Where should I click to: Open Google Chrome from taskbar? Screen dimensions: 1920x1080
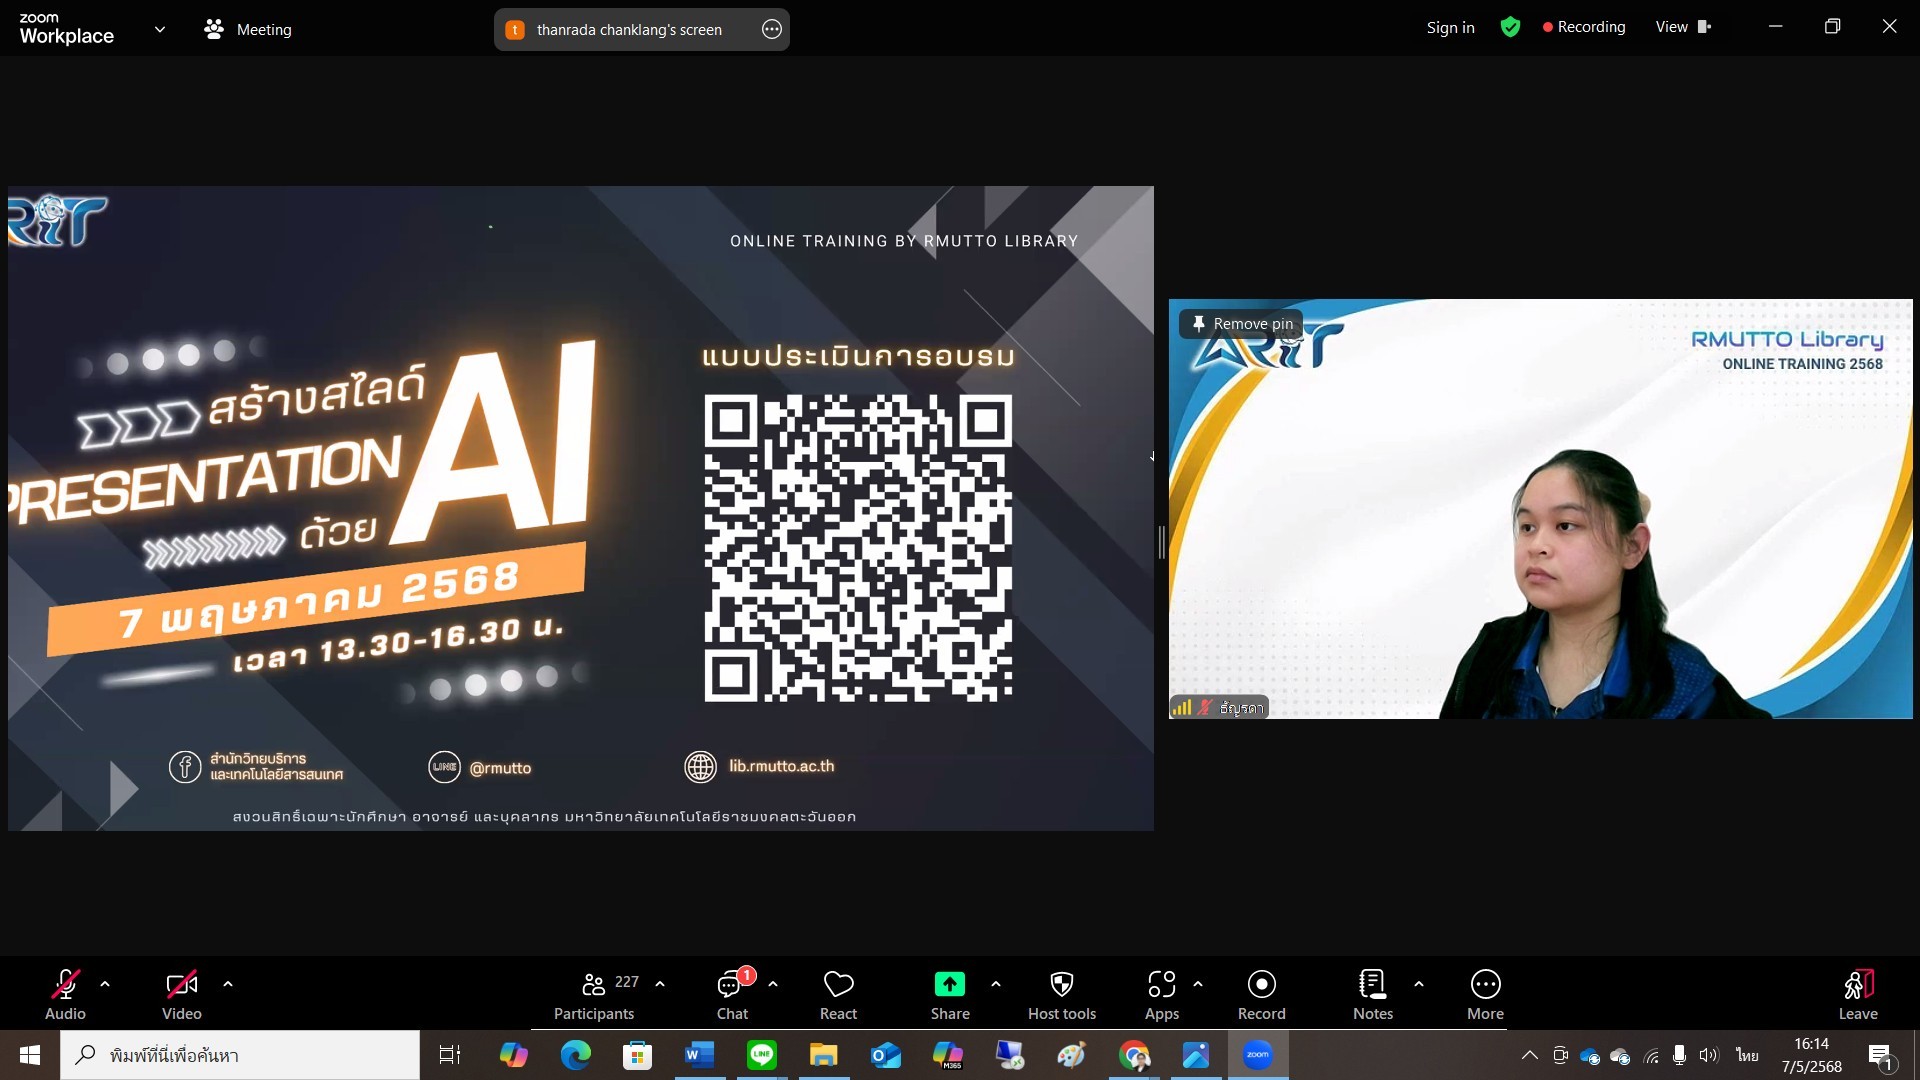click(1134, 1055)
